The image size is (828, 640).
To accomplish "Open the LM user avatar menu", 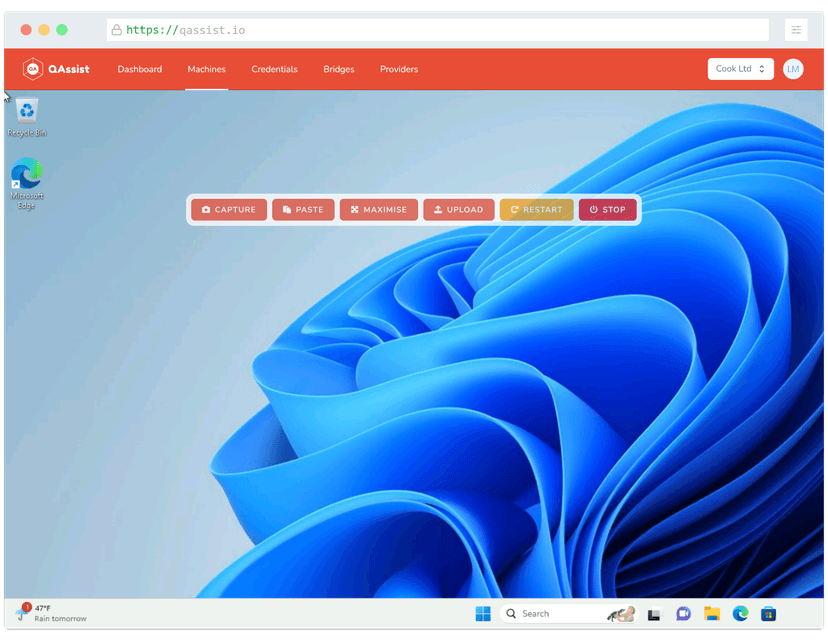I will coord(793,69).
